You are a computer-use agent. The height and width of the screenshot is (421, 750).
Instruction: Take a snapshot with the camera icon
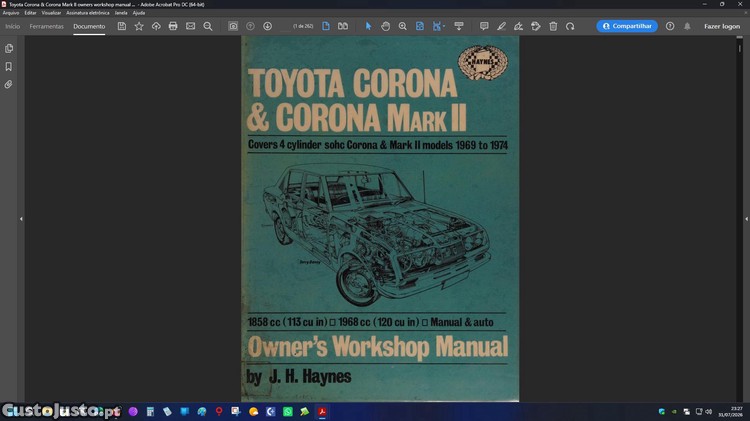tap(233, 26)
